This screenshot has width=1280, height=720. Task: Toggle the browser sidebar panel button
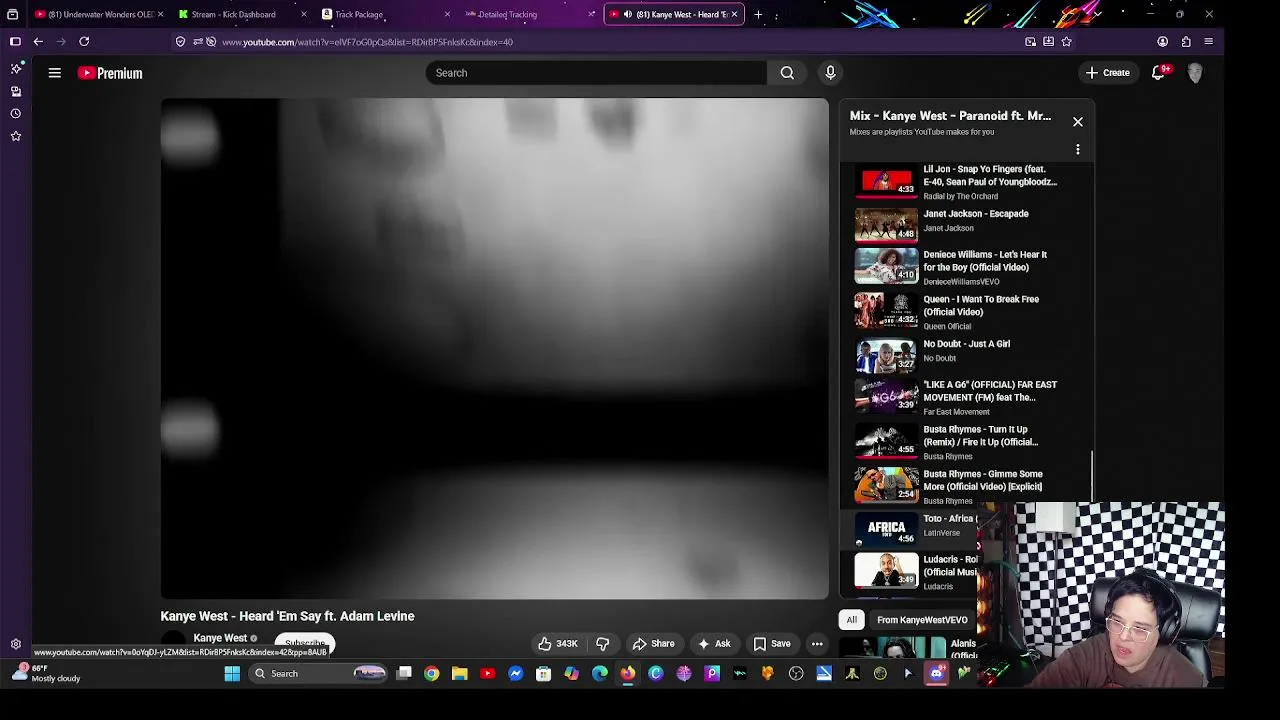click(15, 42)
